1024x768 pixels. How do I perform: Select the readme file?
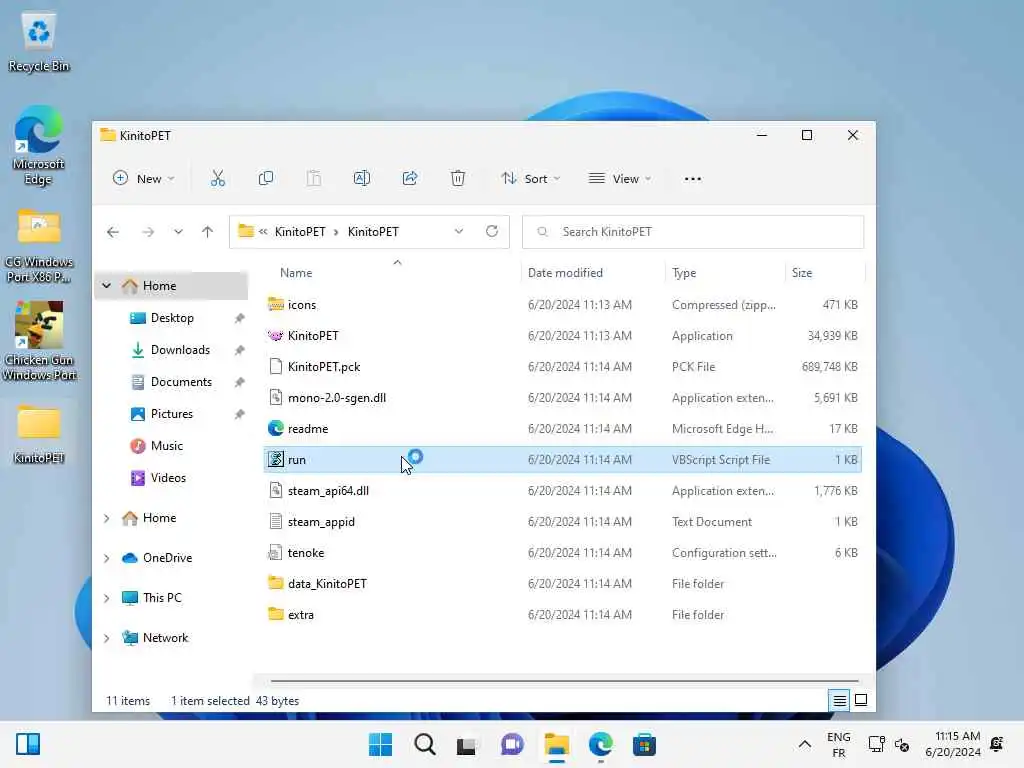tap(563, 429)
